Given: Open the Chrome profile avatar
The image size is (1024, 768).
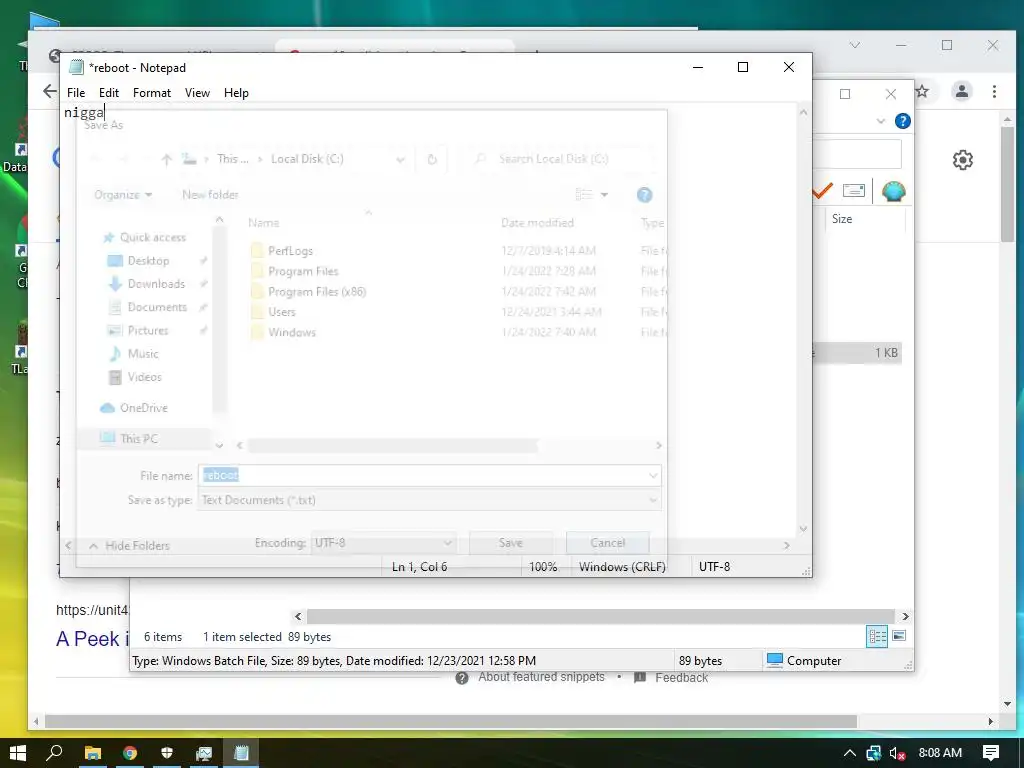Looking at the screenshot, I should tap(962, 91).
